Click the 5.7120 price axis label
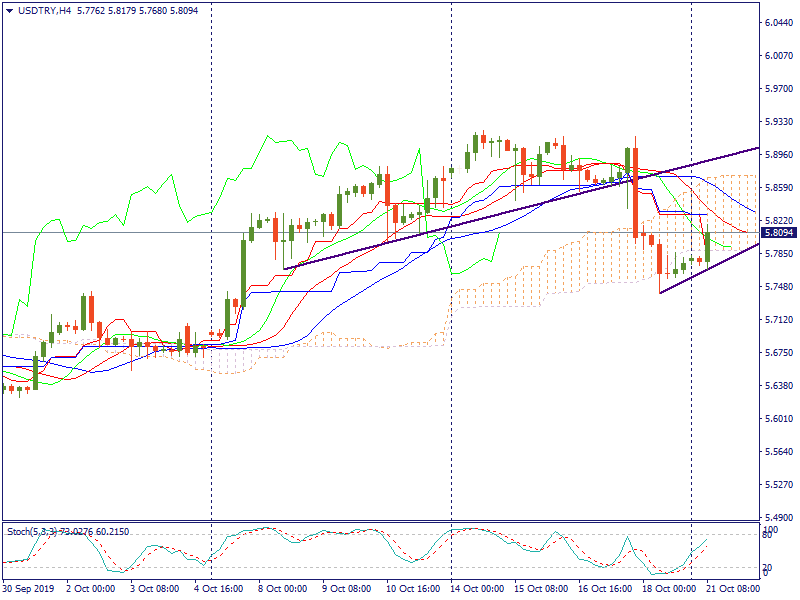Viewport: 800px width, 600px height. pyautogui.click(x=779, y=320)
